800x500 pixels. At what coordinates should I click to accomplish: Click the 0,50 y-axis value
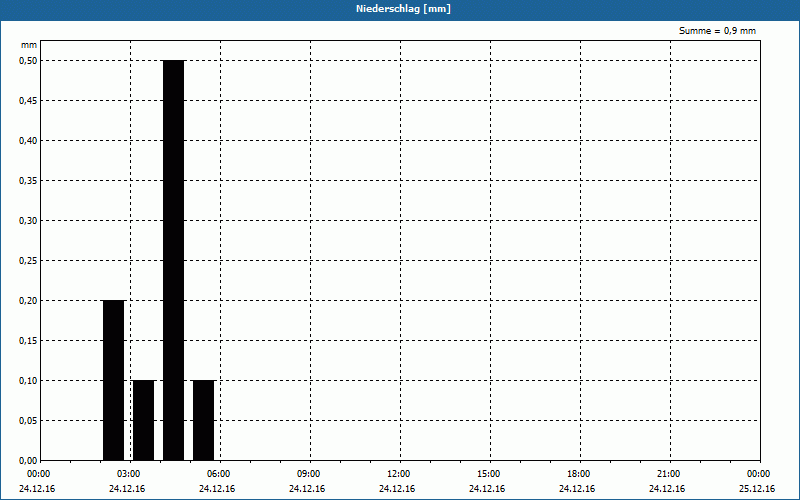click(x=28, y=61)
